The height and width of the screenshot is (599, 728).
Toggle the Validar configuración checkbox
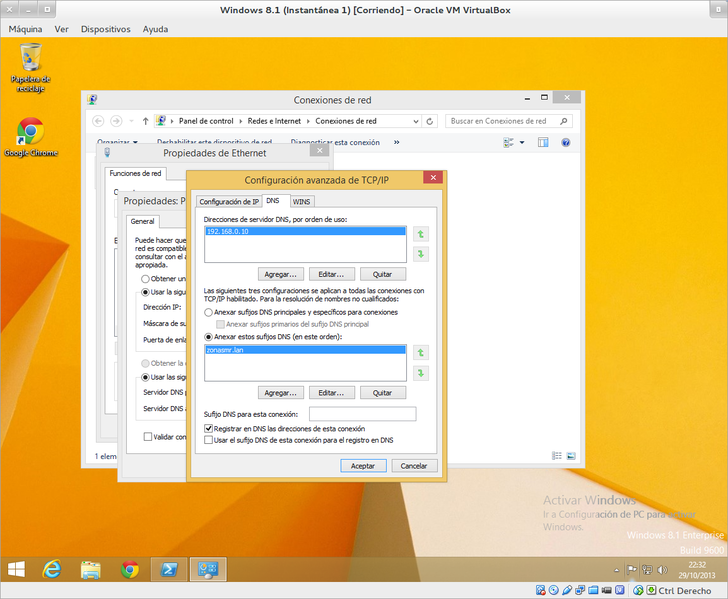point(148,436)
